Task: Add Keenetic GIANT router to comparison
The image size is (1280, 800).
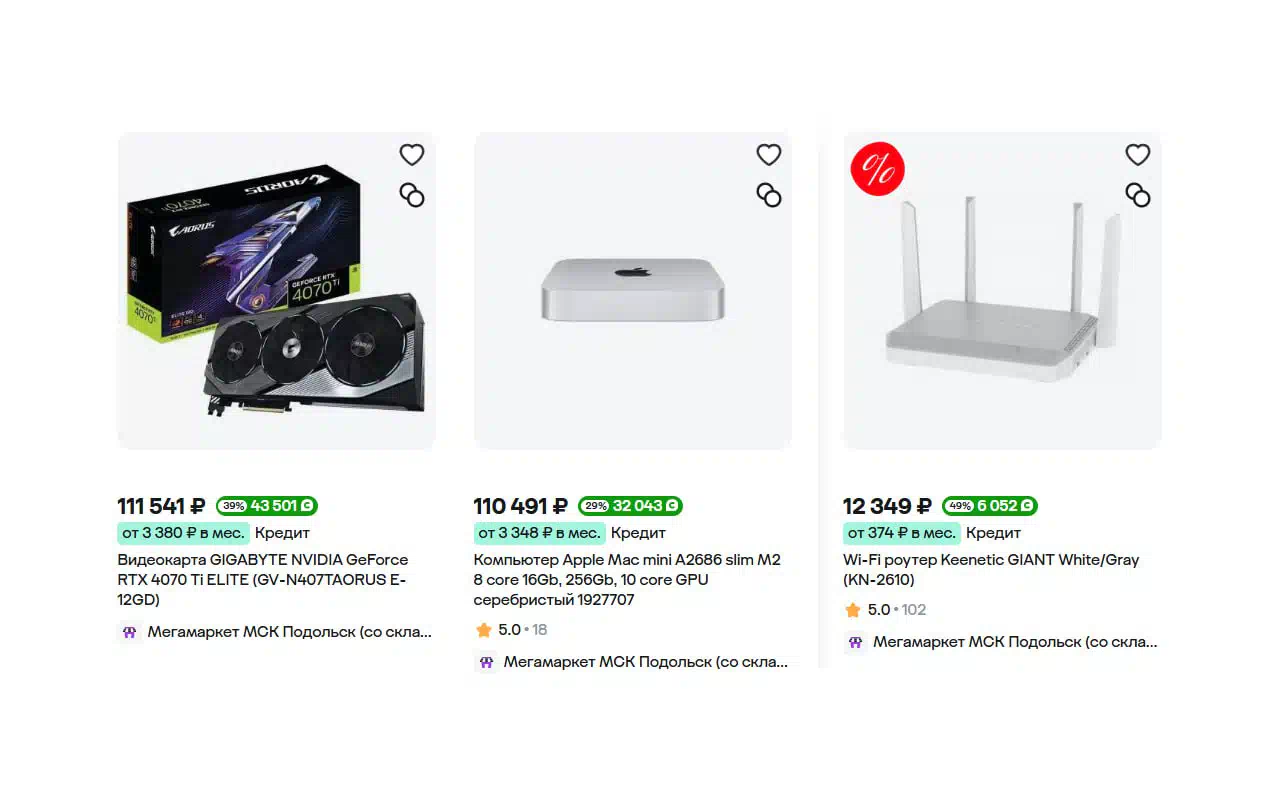Action: click(x=1138, y=195)
